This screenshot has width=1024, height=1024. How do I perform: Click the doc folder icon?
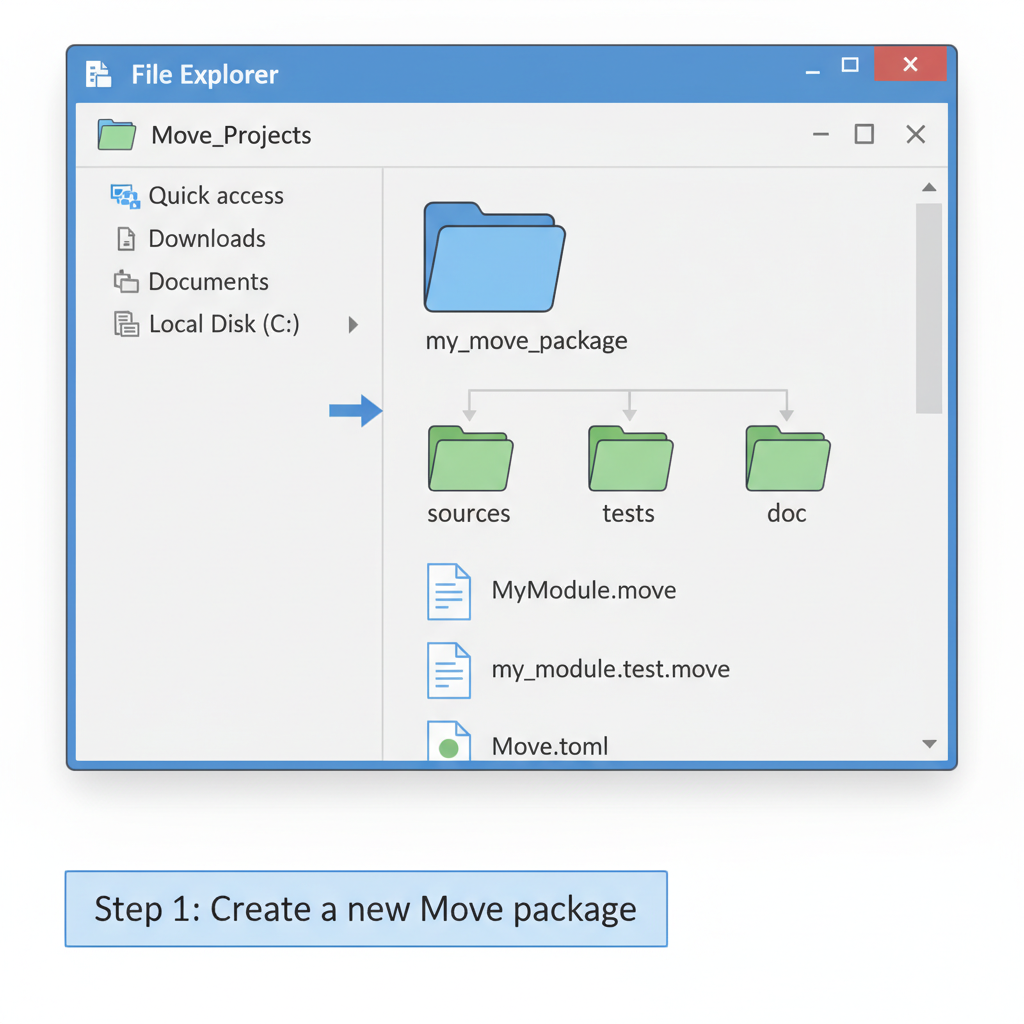[786, 459]
